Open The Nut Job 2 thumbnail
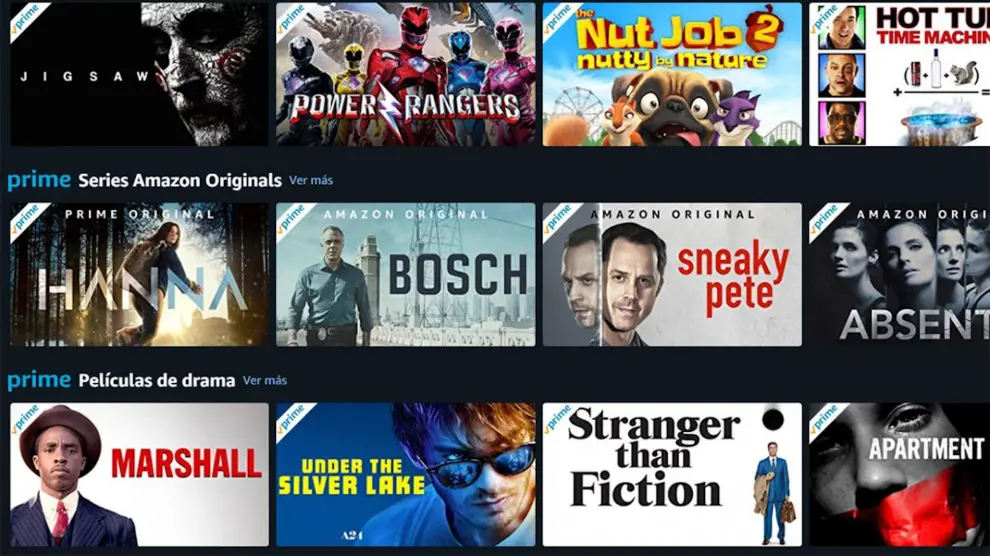The image size is (990, 556). click(672, 73)
